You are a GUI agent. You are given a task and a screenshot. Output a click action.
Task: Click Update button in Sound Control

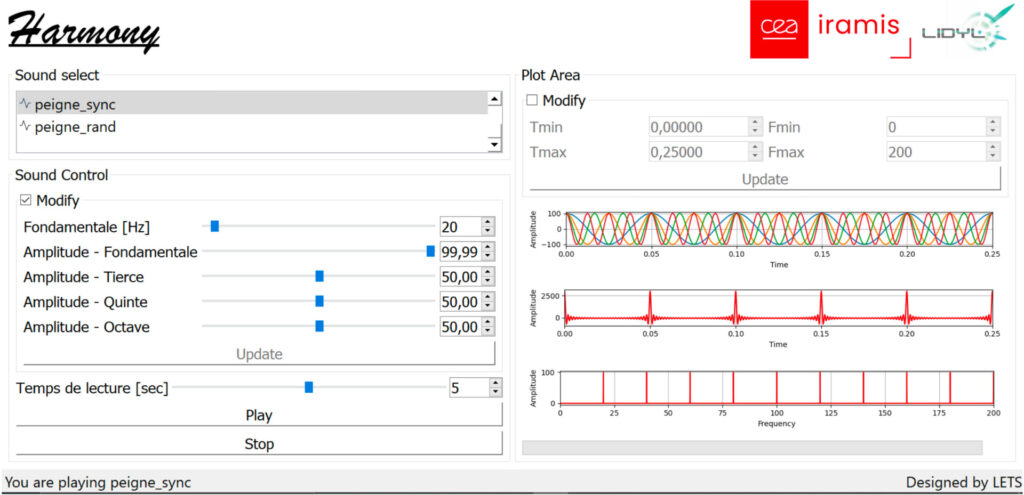tap(258, 354)
